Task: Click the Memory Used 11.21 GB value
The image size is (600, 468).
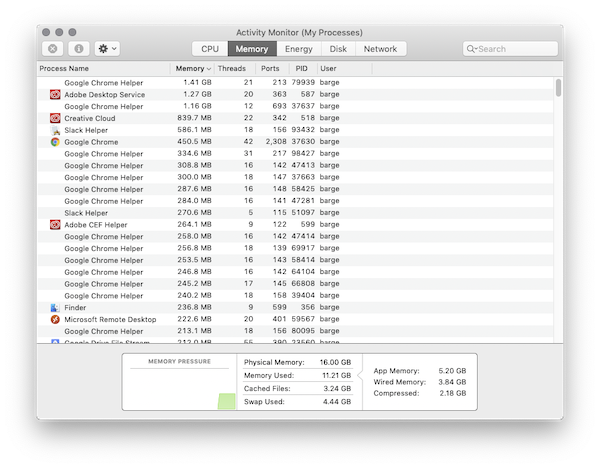Action: 336,375
